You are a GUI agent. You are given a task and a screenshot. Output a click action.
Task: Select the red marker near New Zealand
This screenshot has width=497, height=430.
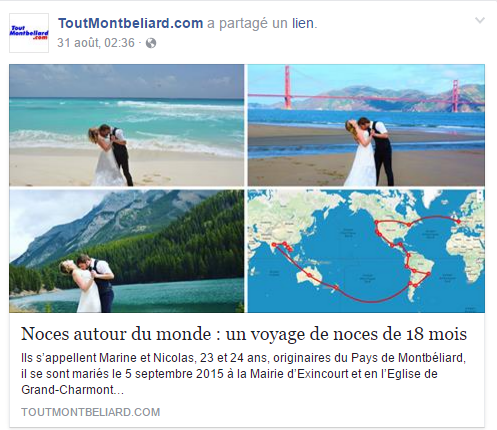point(336,287)
